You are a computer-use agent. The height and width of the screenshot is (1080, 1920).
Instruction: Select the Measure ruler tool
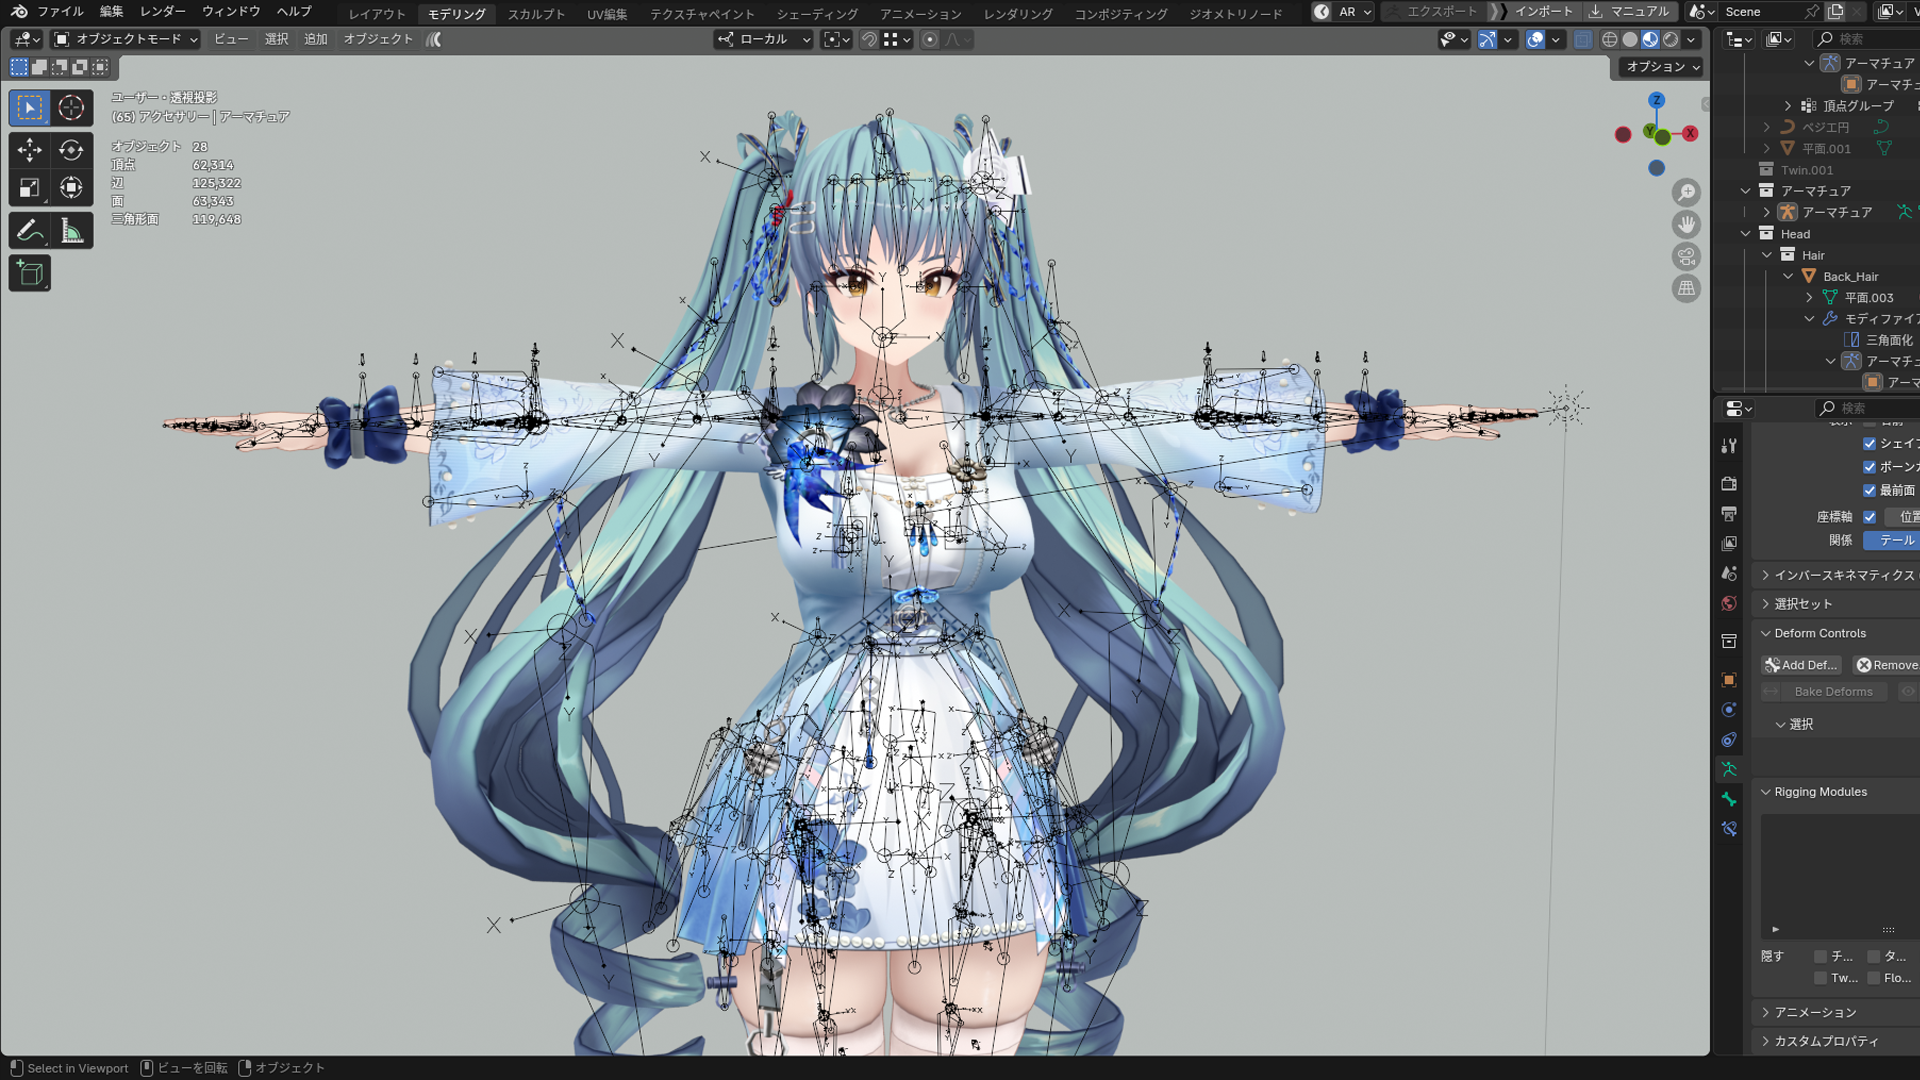(71, 231)
